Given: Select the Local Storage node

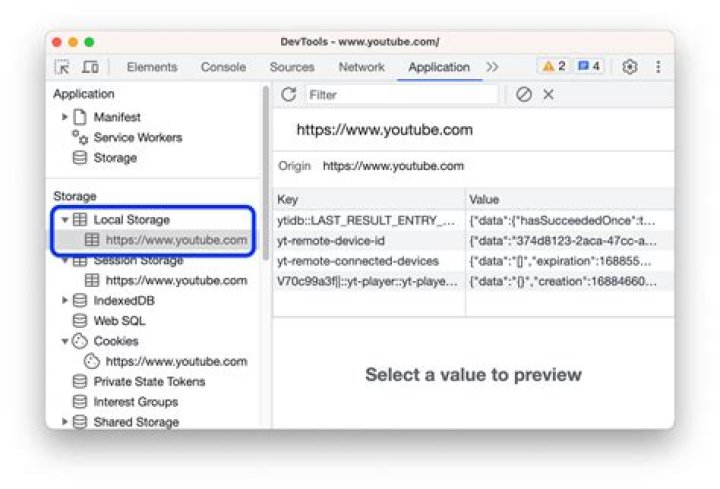Looking at the screenshot, I should pos(132,220).
